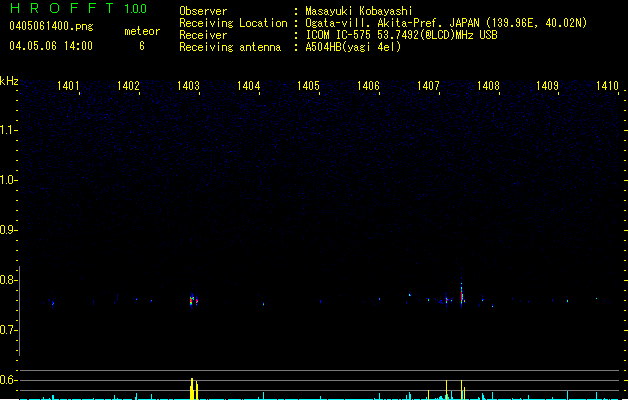The width and height of the screenshot is (629, 400).
Task: Click the 1.1 kHz frequency axis label
Action: coord(8,130)
